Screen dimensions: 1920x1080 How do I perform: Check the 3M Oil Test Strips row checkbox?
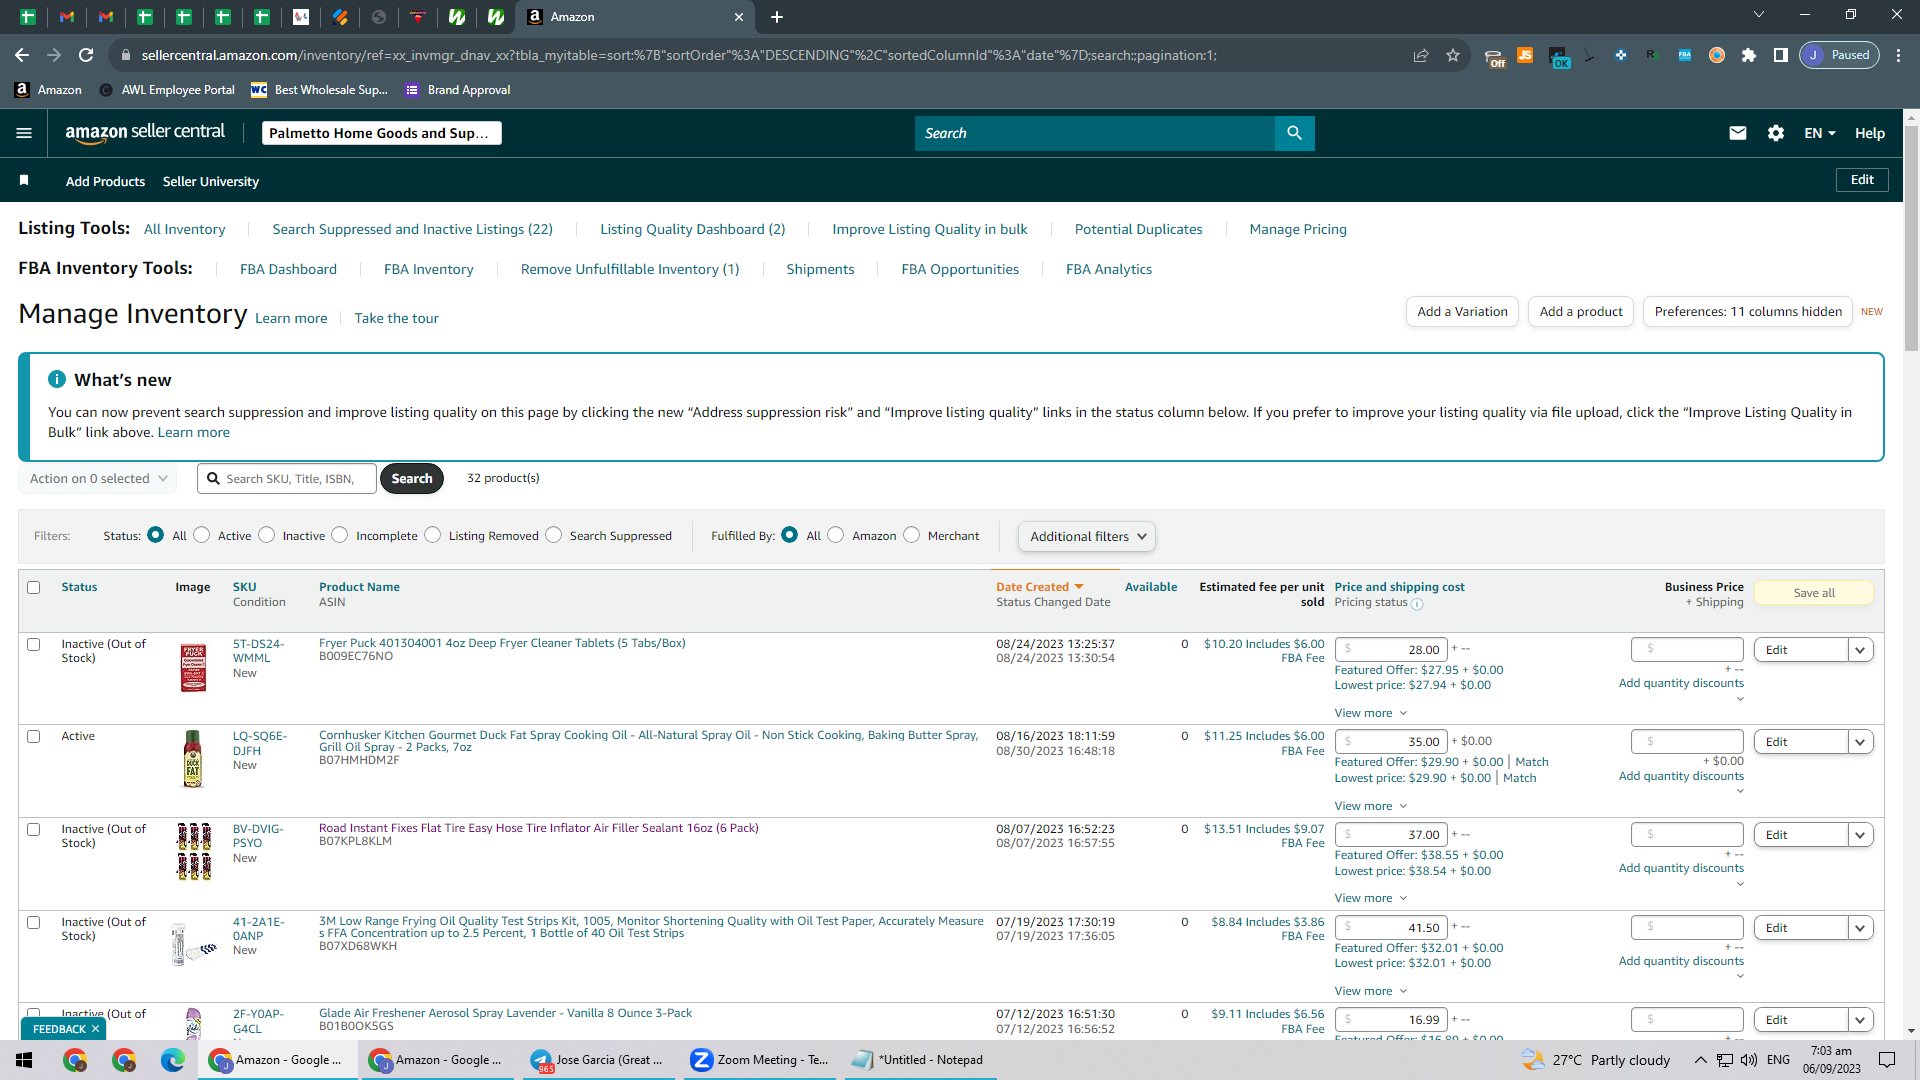point(34,923)
